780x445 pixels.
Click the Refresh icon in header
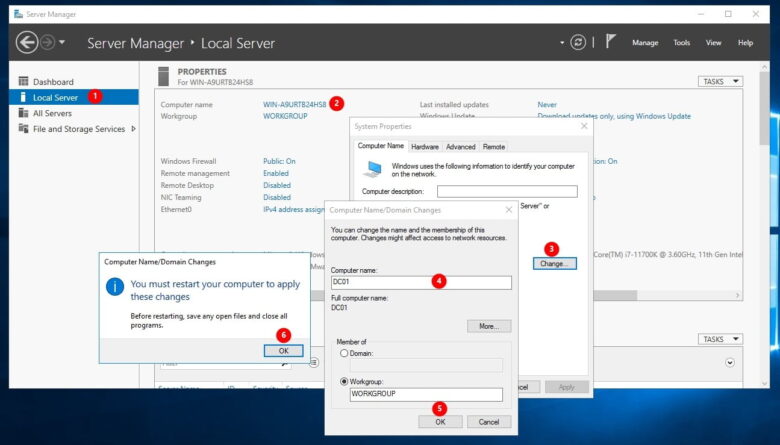click(x=578, y=43)
